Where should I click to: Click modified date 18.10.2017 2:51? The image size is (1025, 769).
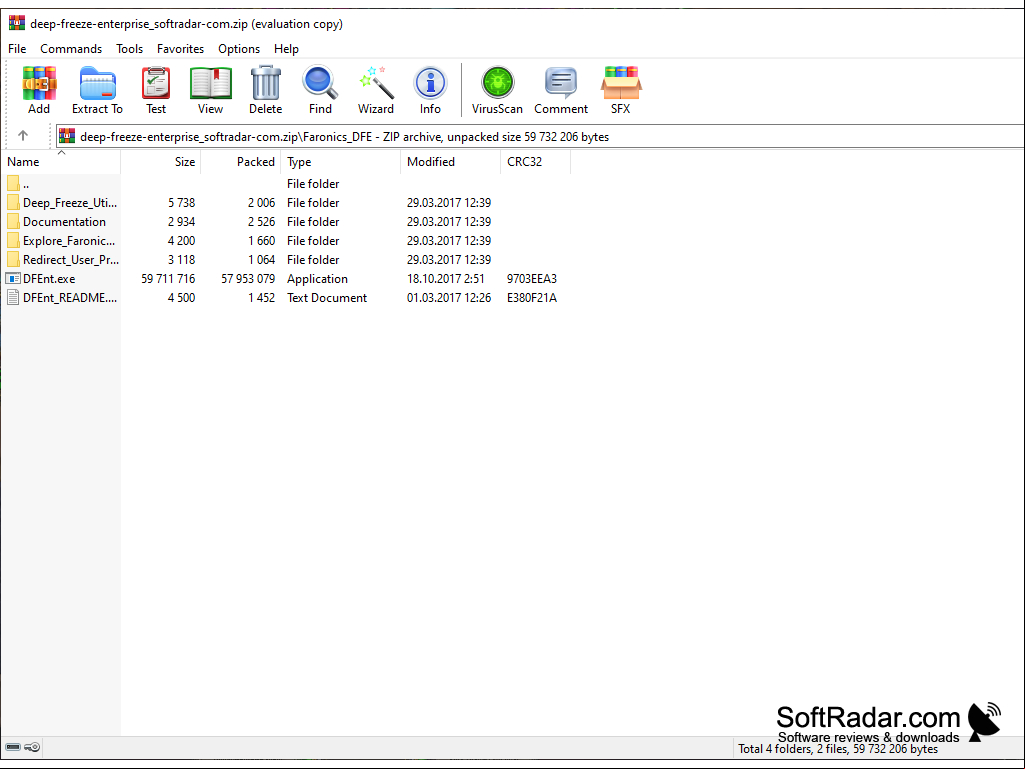click(446, 279)
